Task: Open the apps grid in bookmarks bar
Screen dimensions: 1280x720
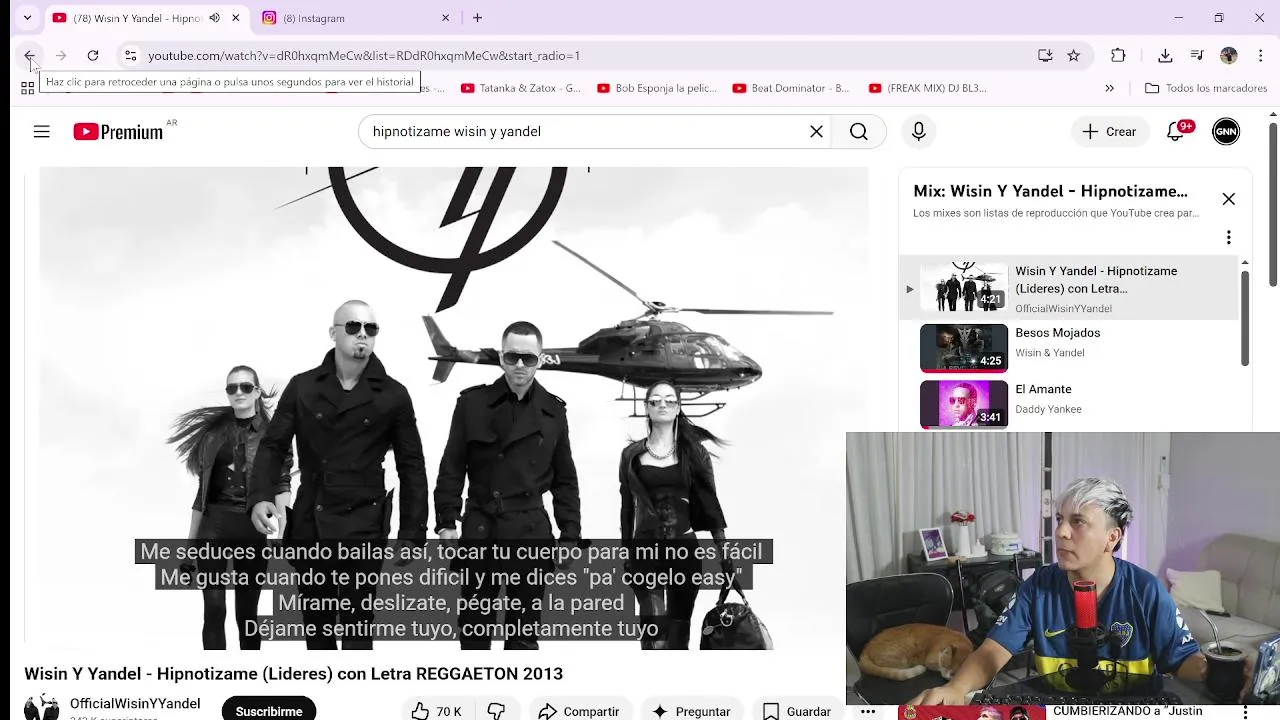Action: pos(28,88)
